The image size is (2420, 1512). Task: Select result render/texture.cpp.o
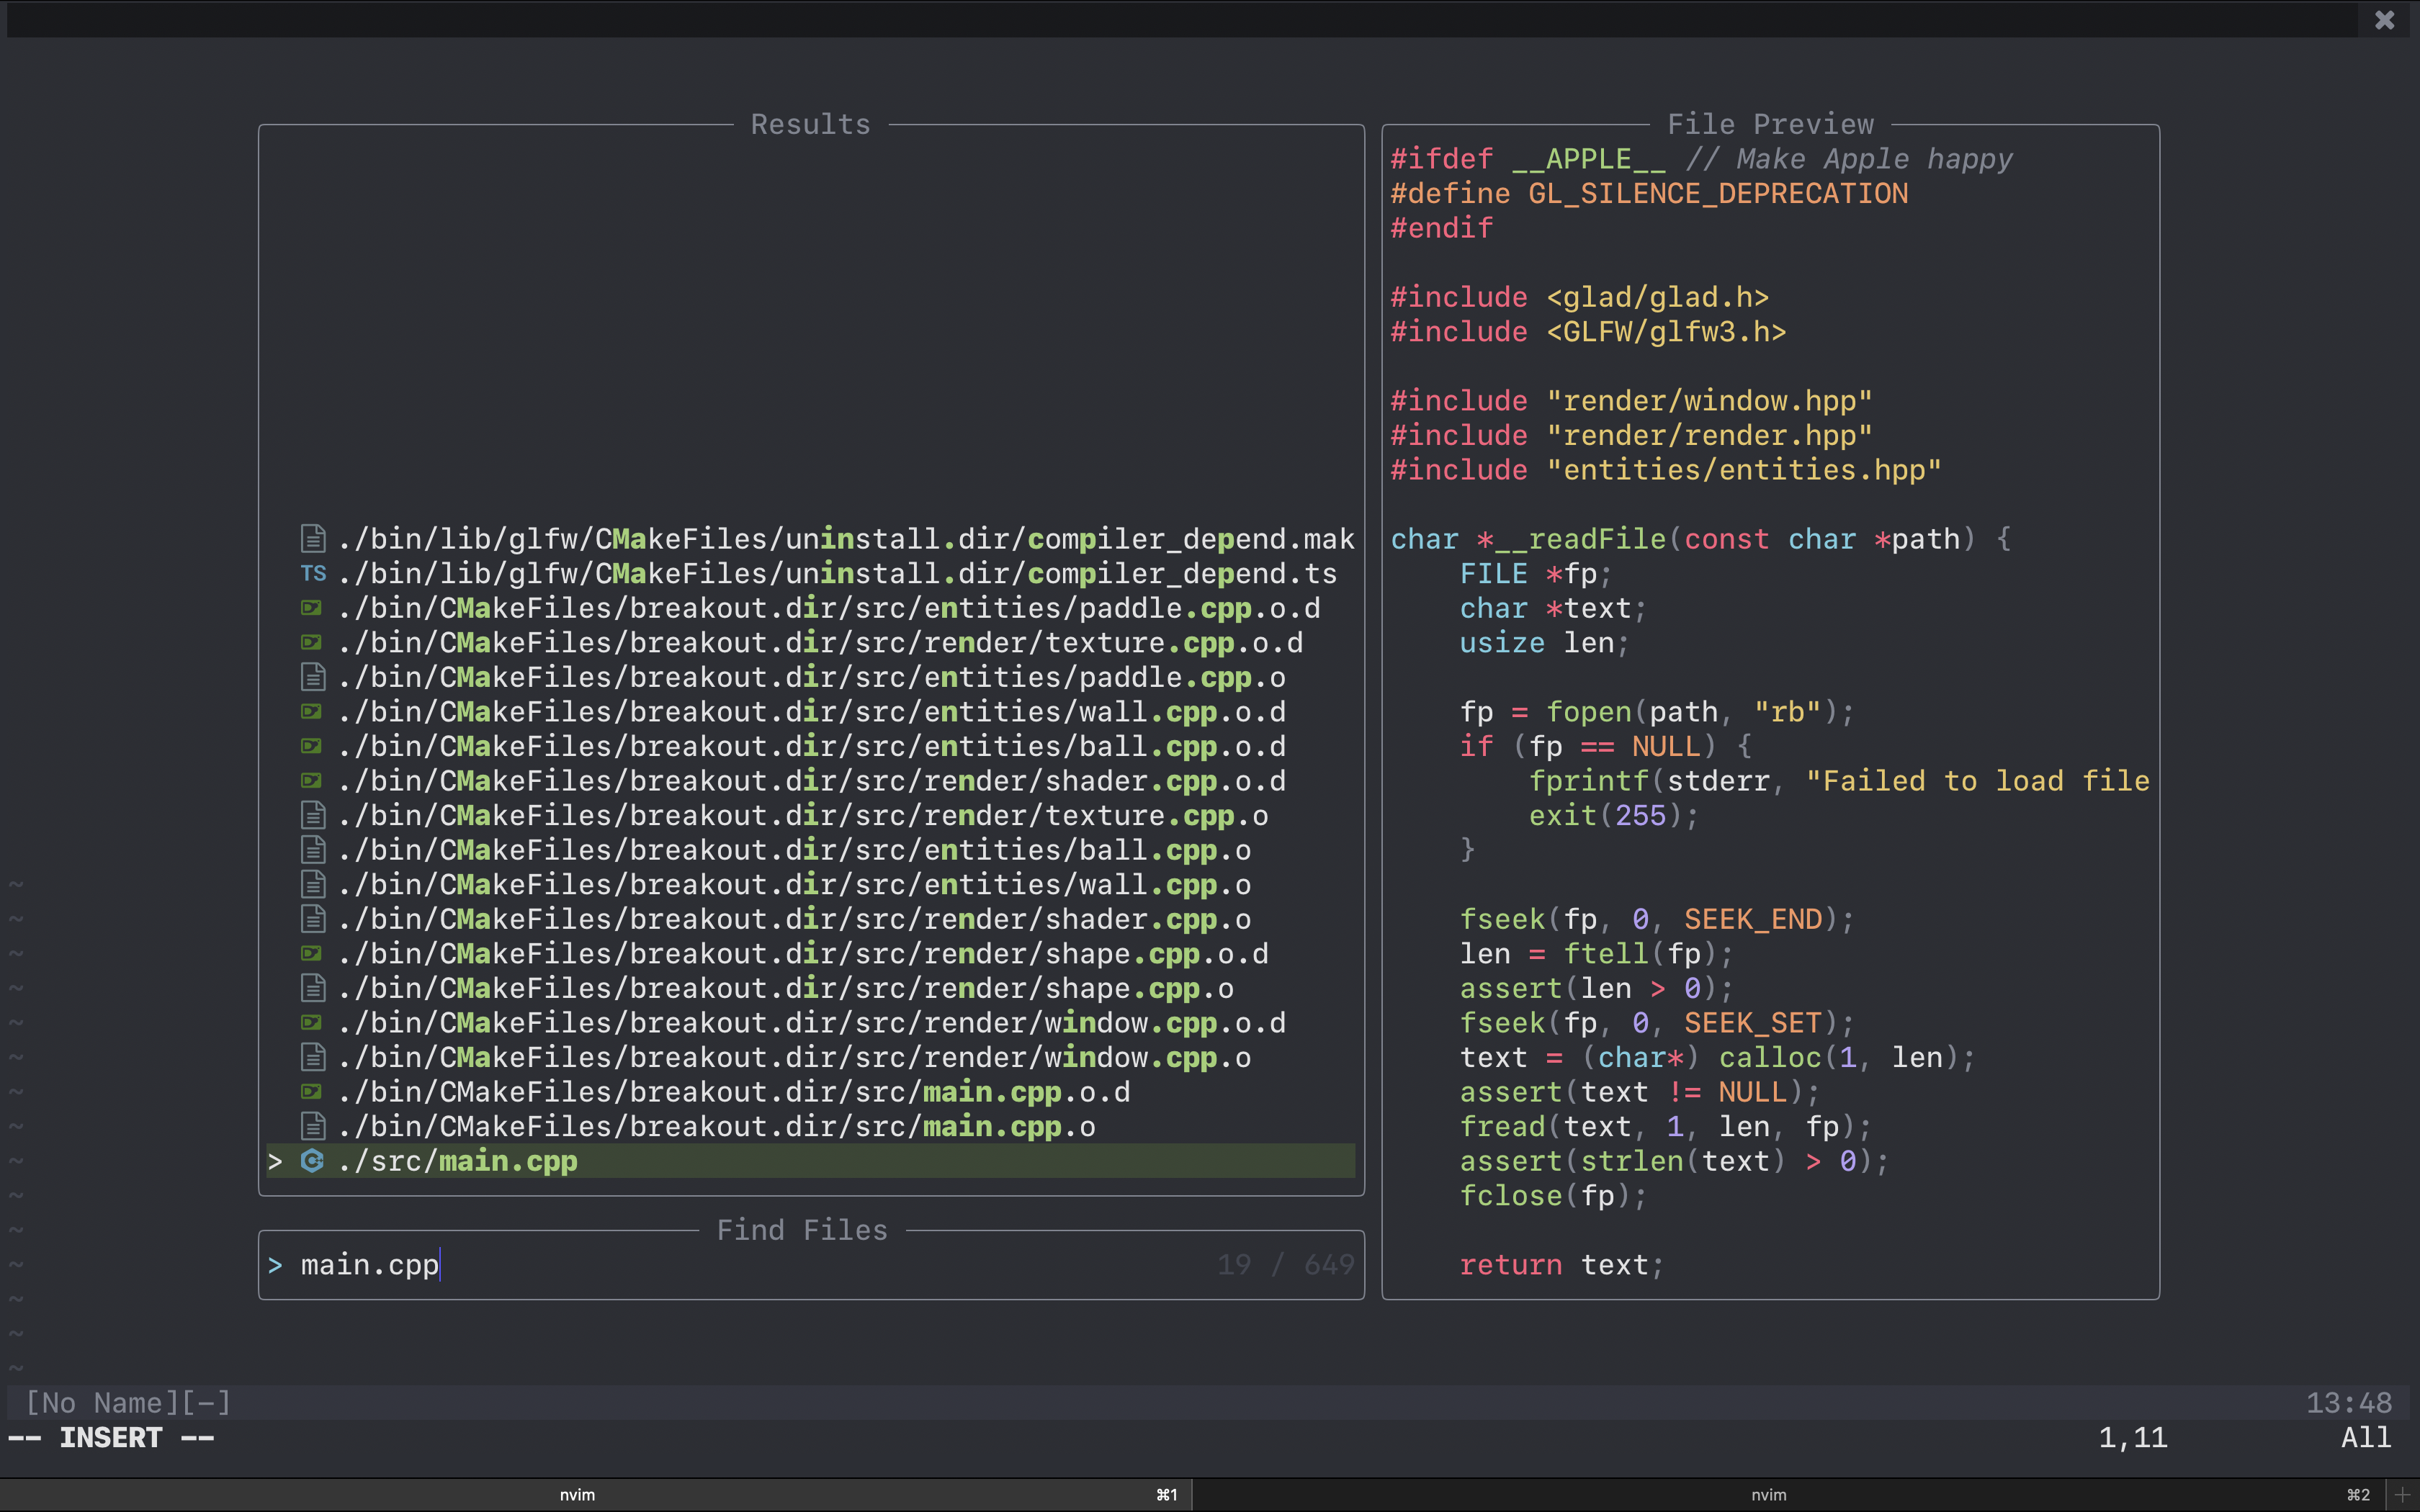tap(811, 816)
